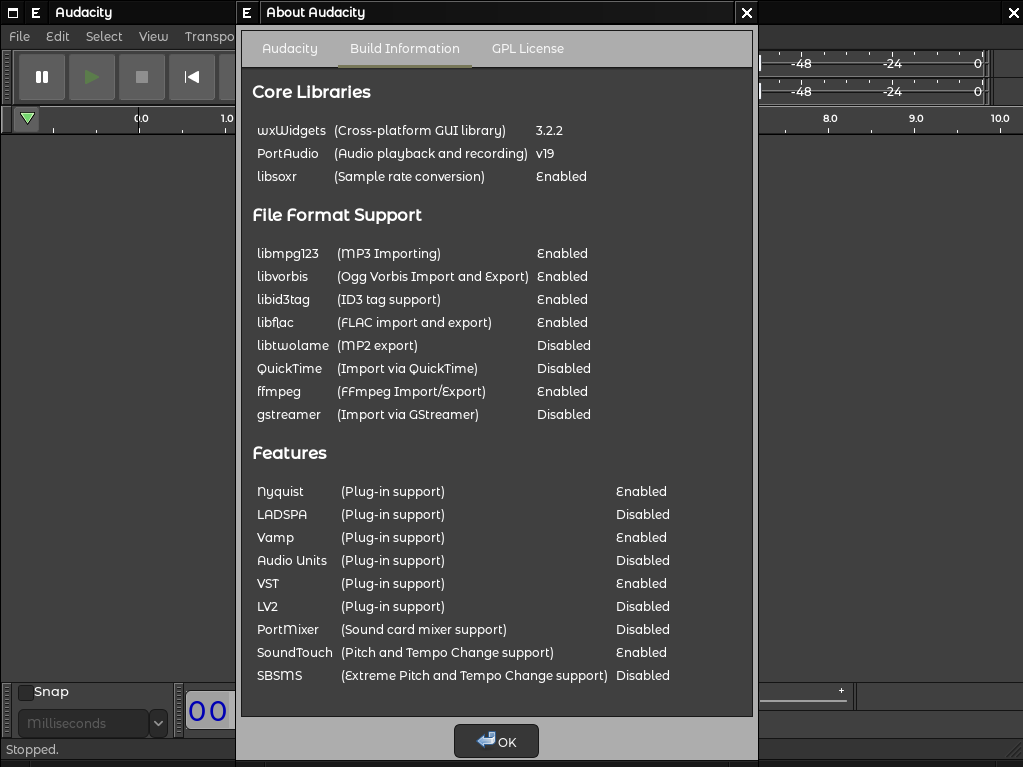Viewport: 1023px width, 767px height.
Task: Click the "LV2" feature name
Action: click(267, 607)
